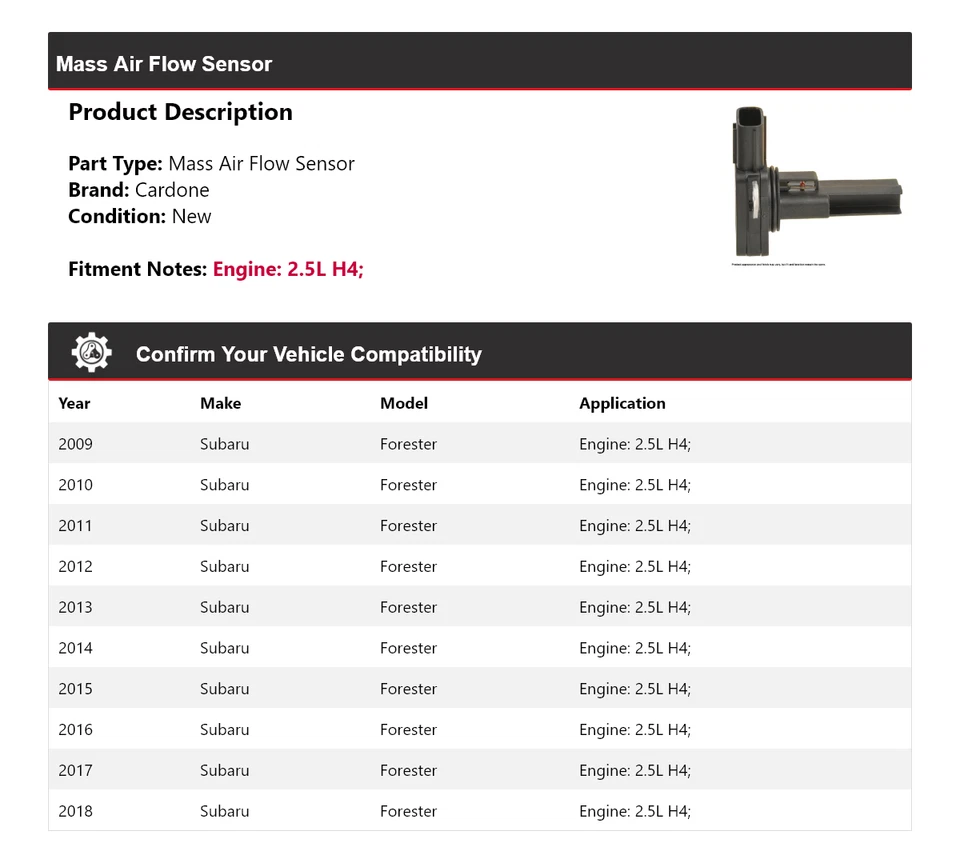Click the Product Description heading
960x863 pixels.
point(180,112)
